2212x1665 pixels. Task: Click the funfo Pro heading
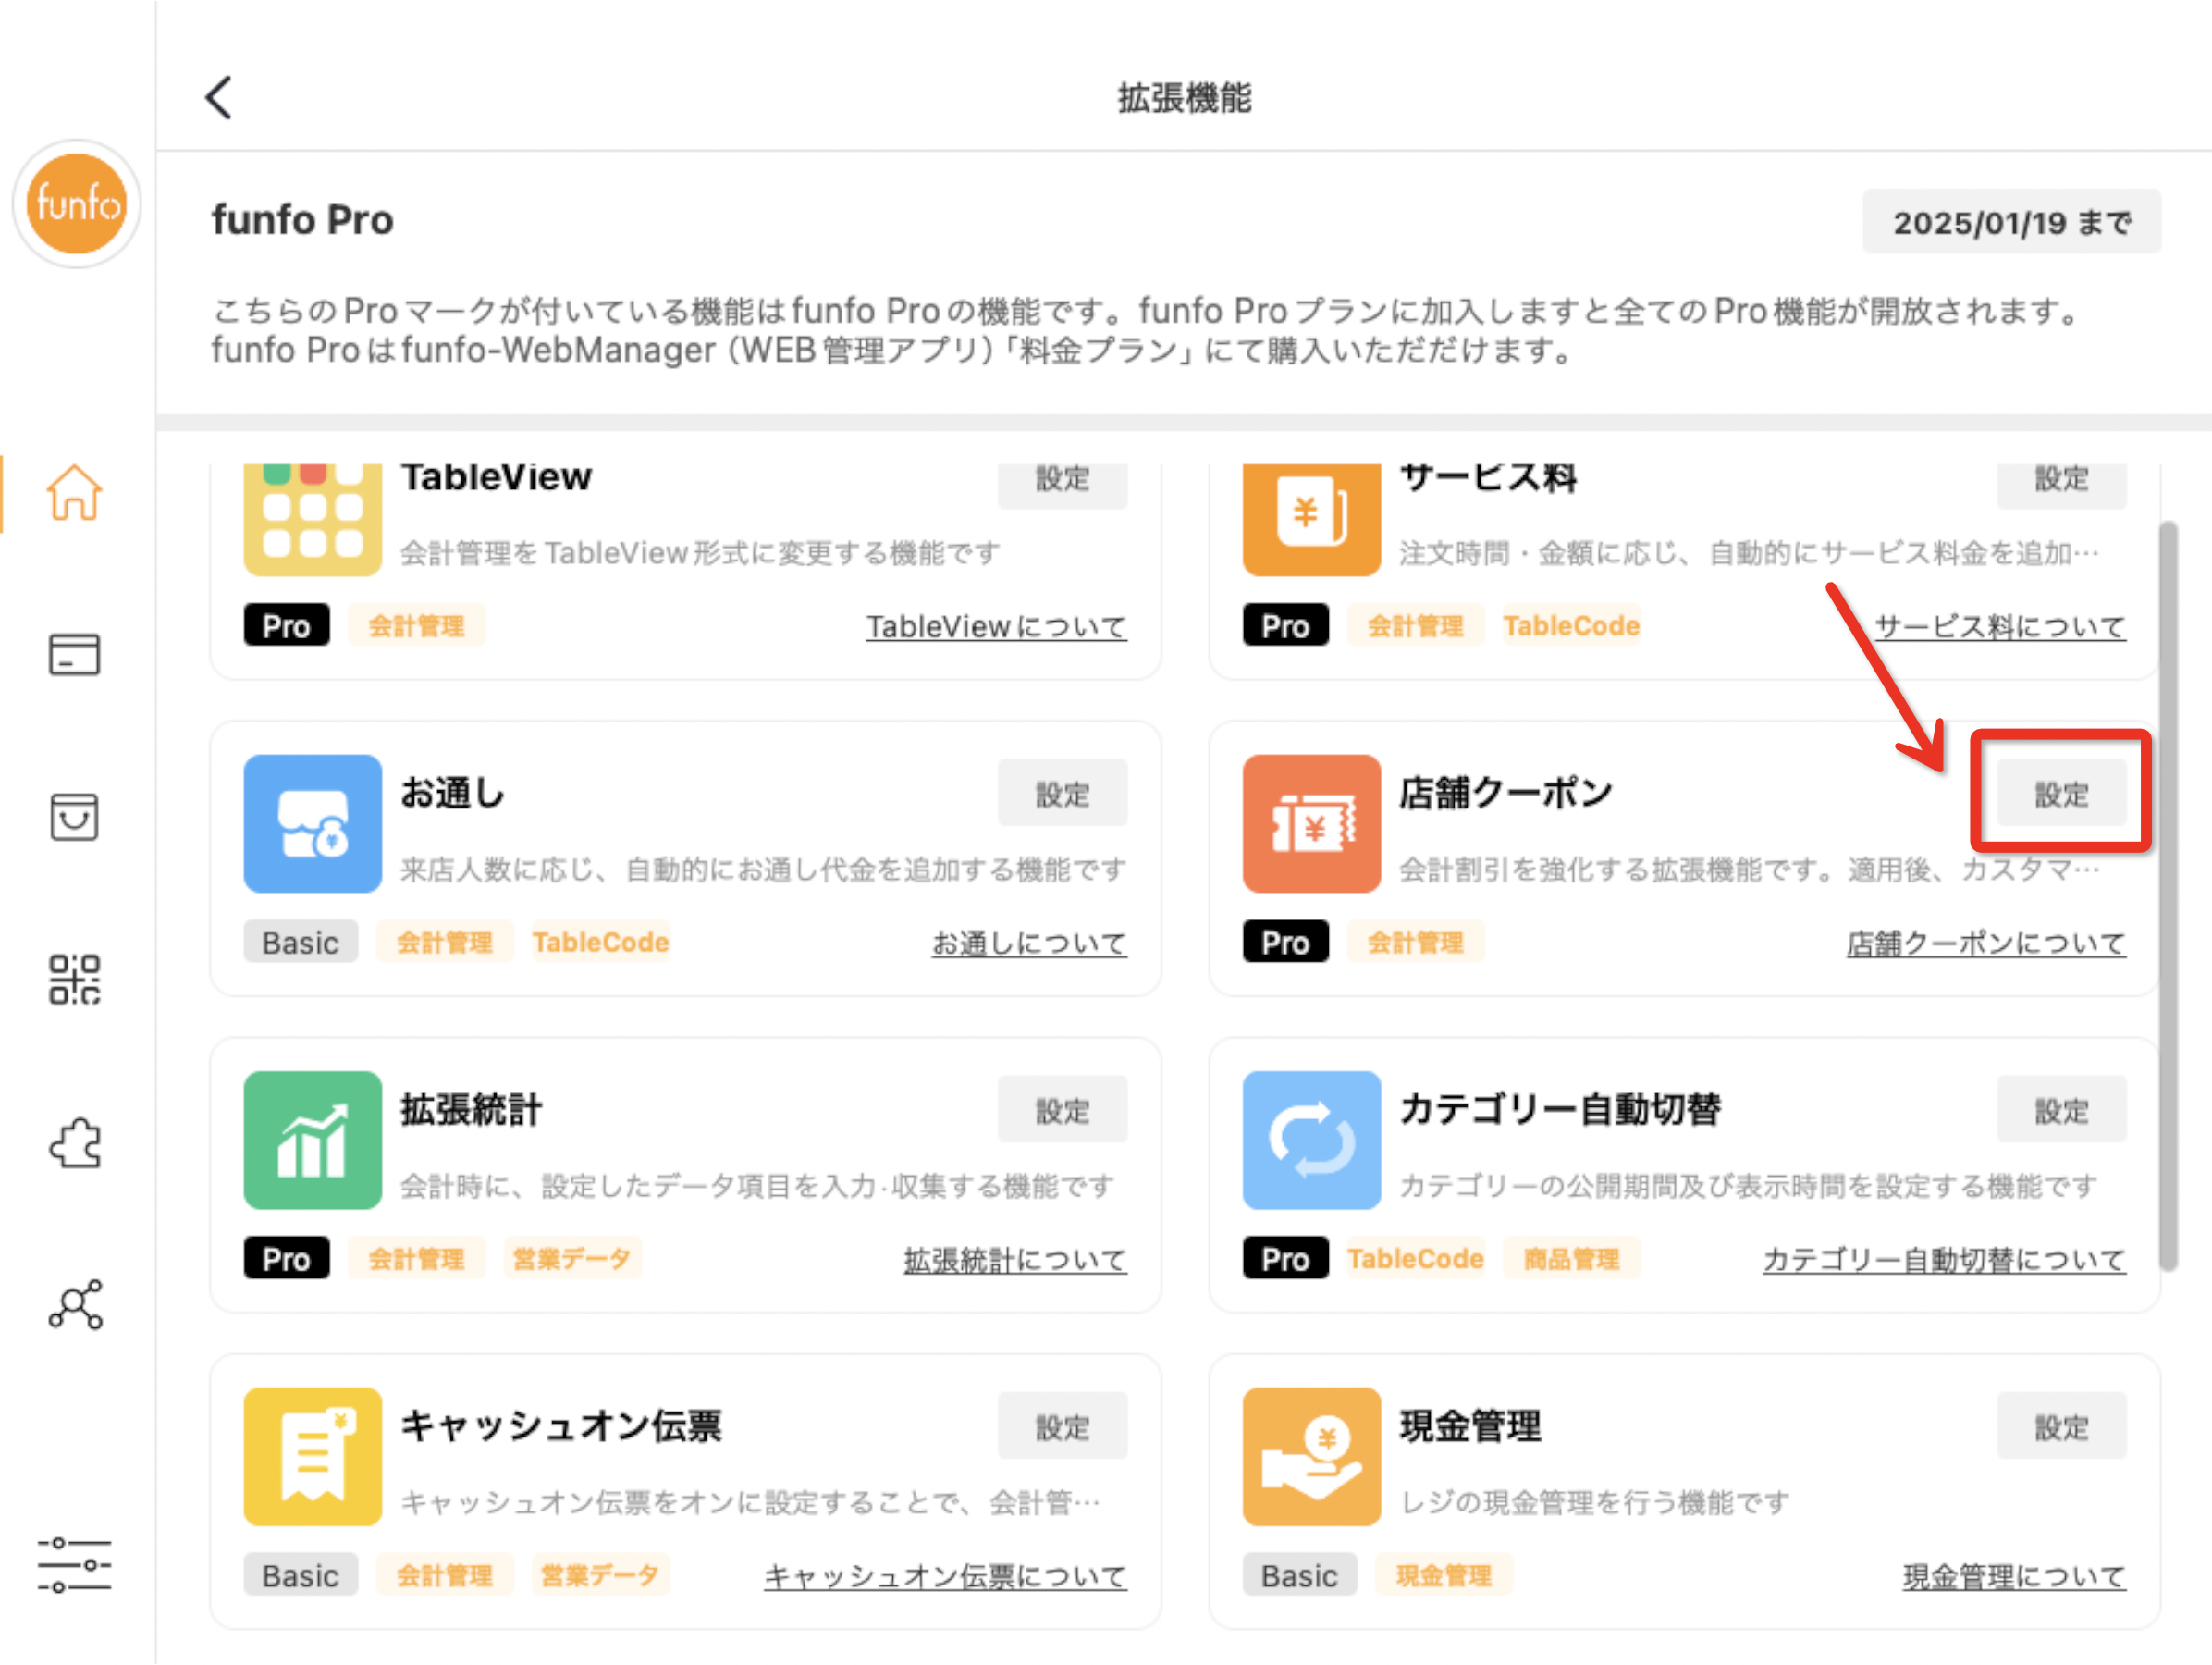tap(303, 220)
